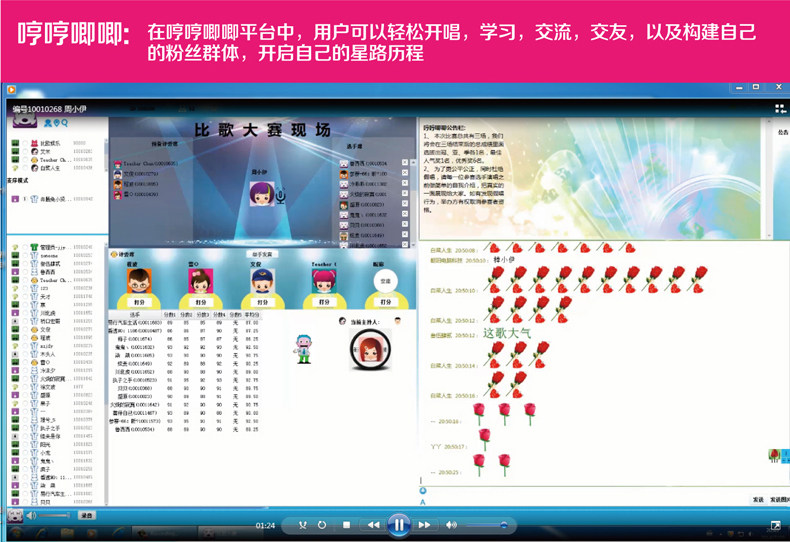Open the folder icon on the taskbar

coord(67,534)
